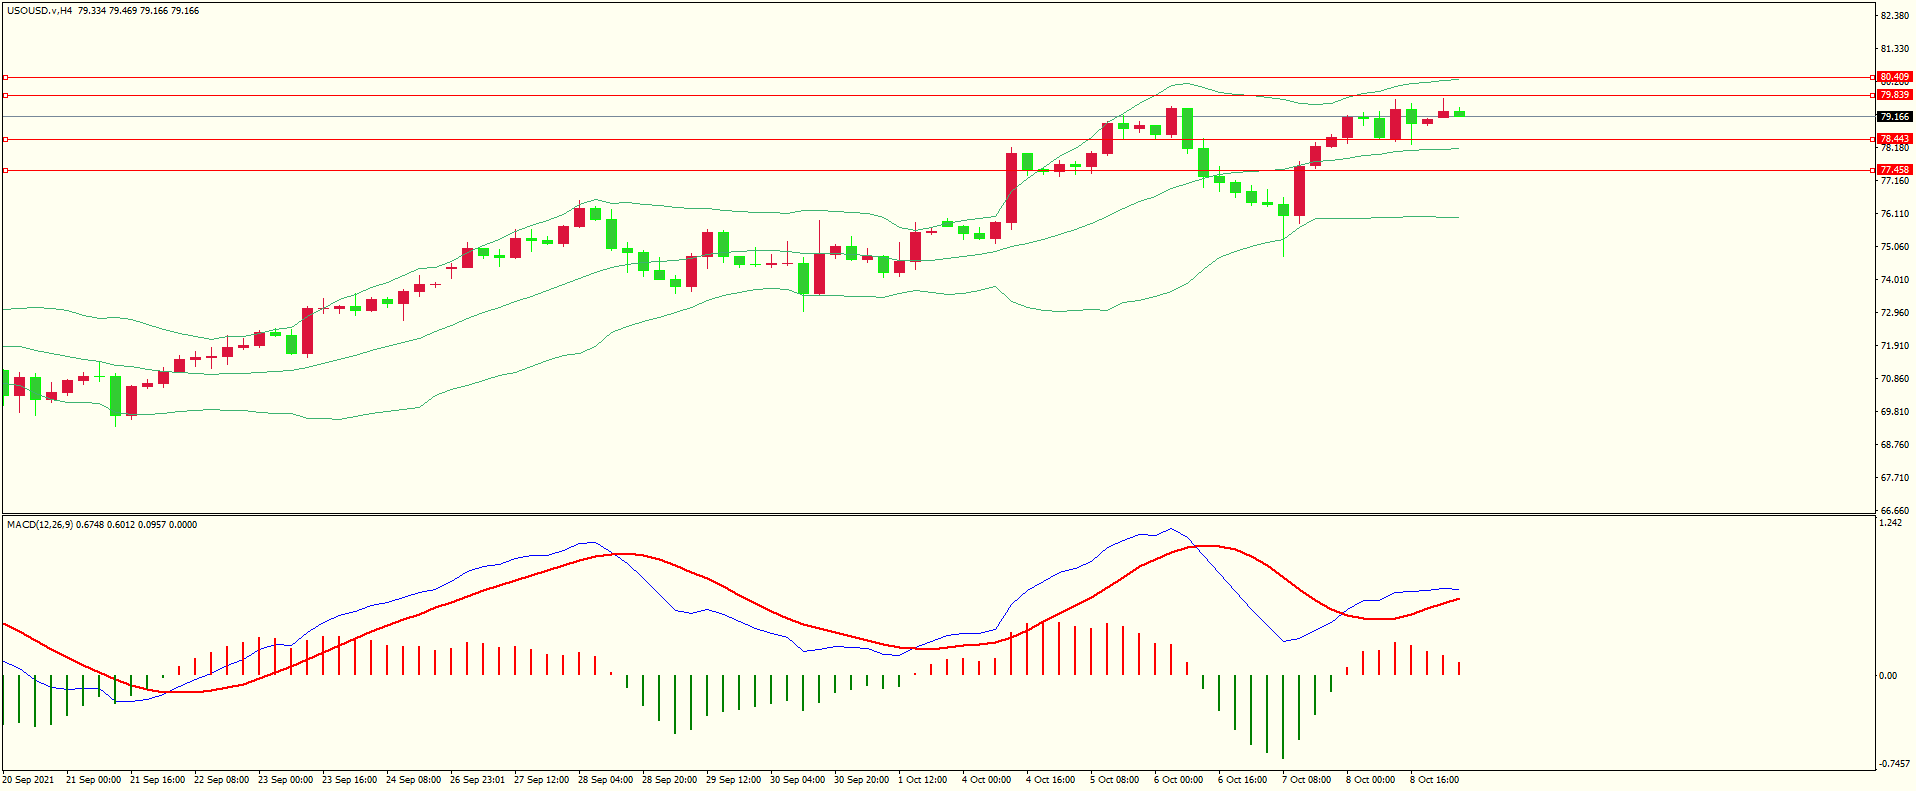Click left anchor handle of lowest red line
The width and height of the screenshot is (1916, 791).
click(x=5, y=170)
